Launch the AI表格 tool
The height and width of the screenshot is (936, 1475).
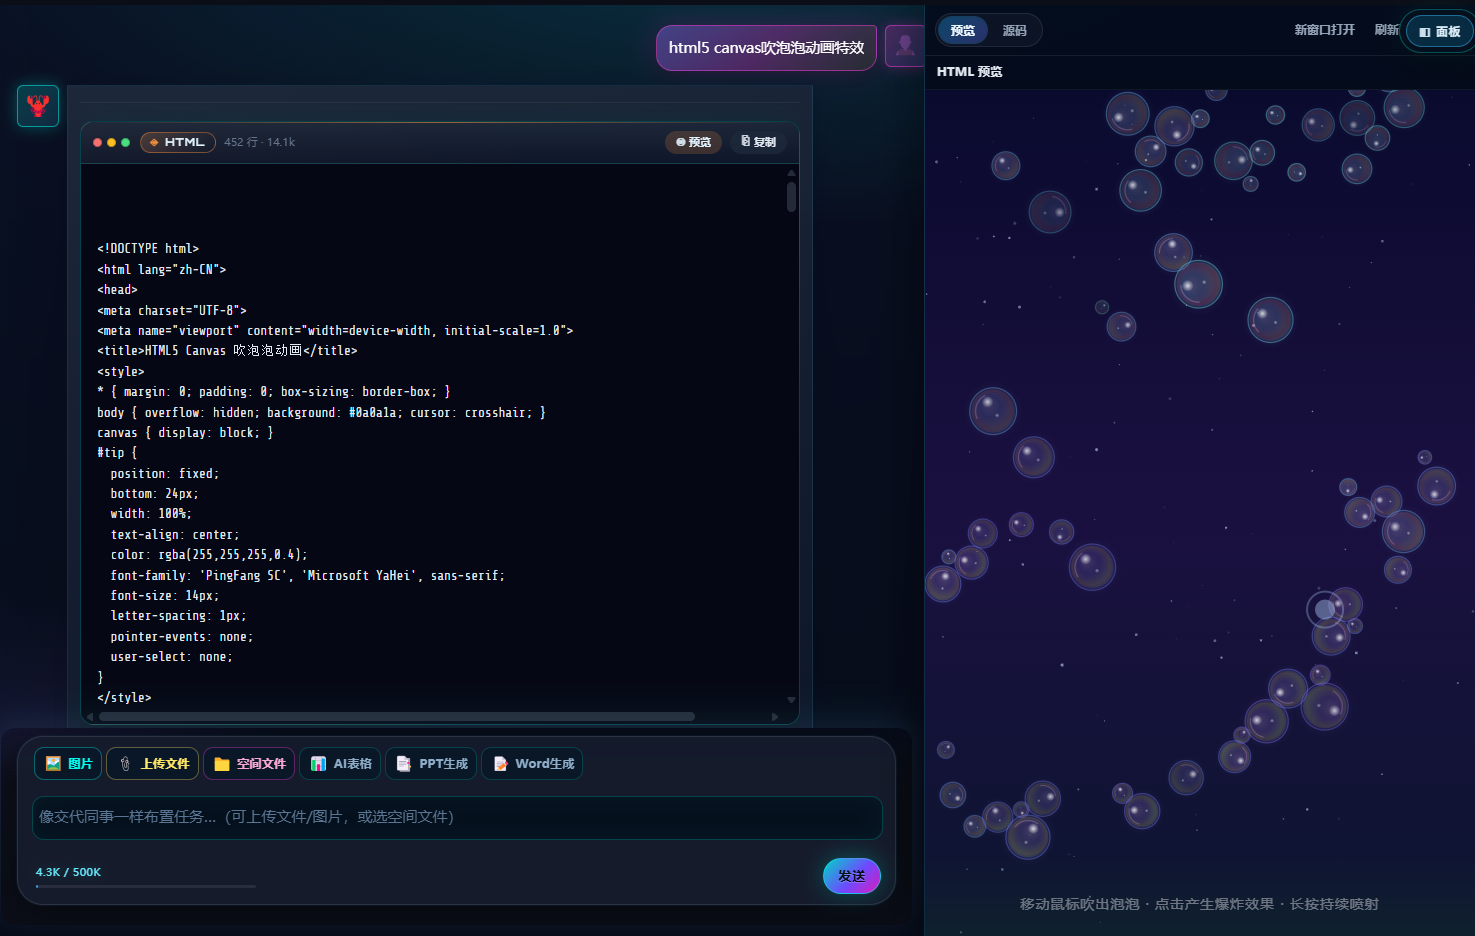click(x=341, y=764)
